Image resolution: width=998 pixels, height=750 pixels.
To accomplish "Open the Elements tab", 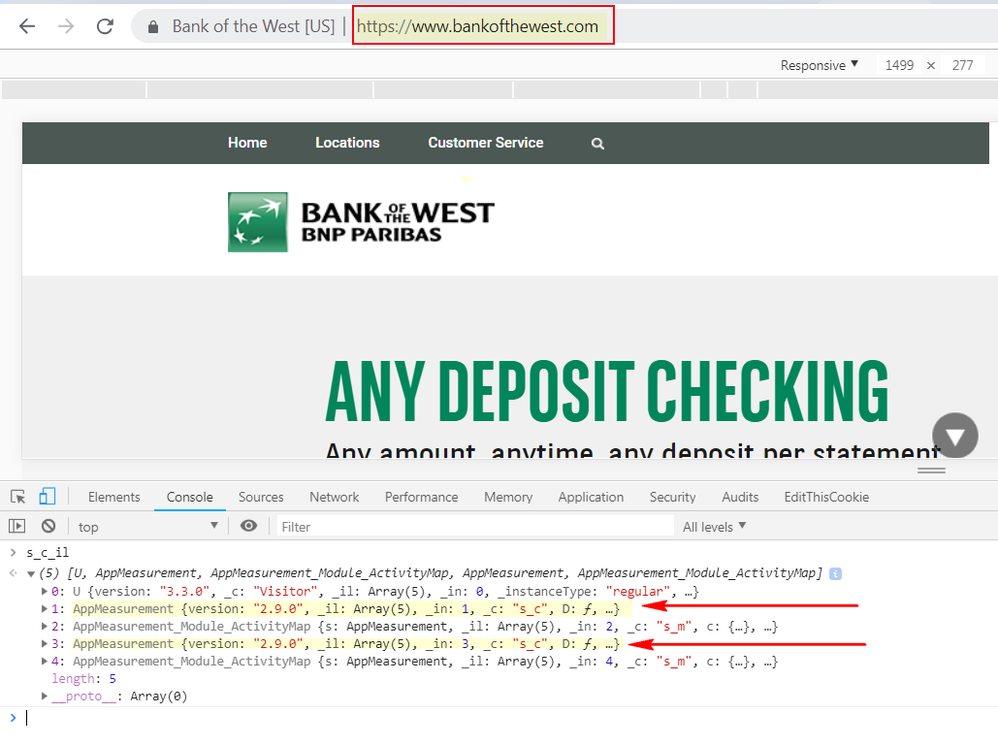I will pos(114,497).
